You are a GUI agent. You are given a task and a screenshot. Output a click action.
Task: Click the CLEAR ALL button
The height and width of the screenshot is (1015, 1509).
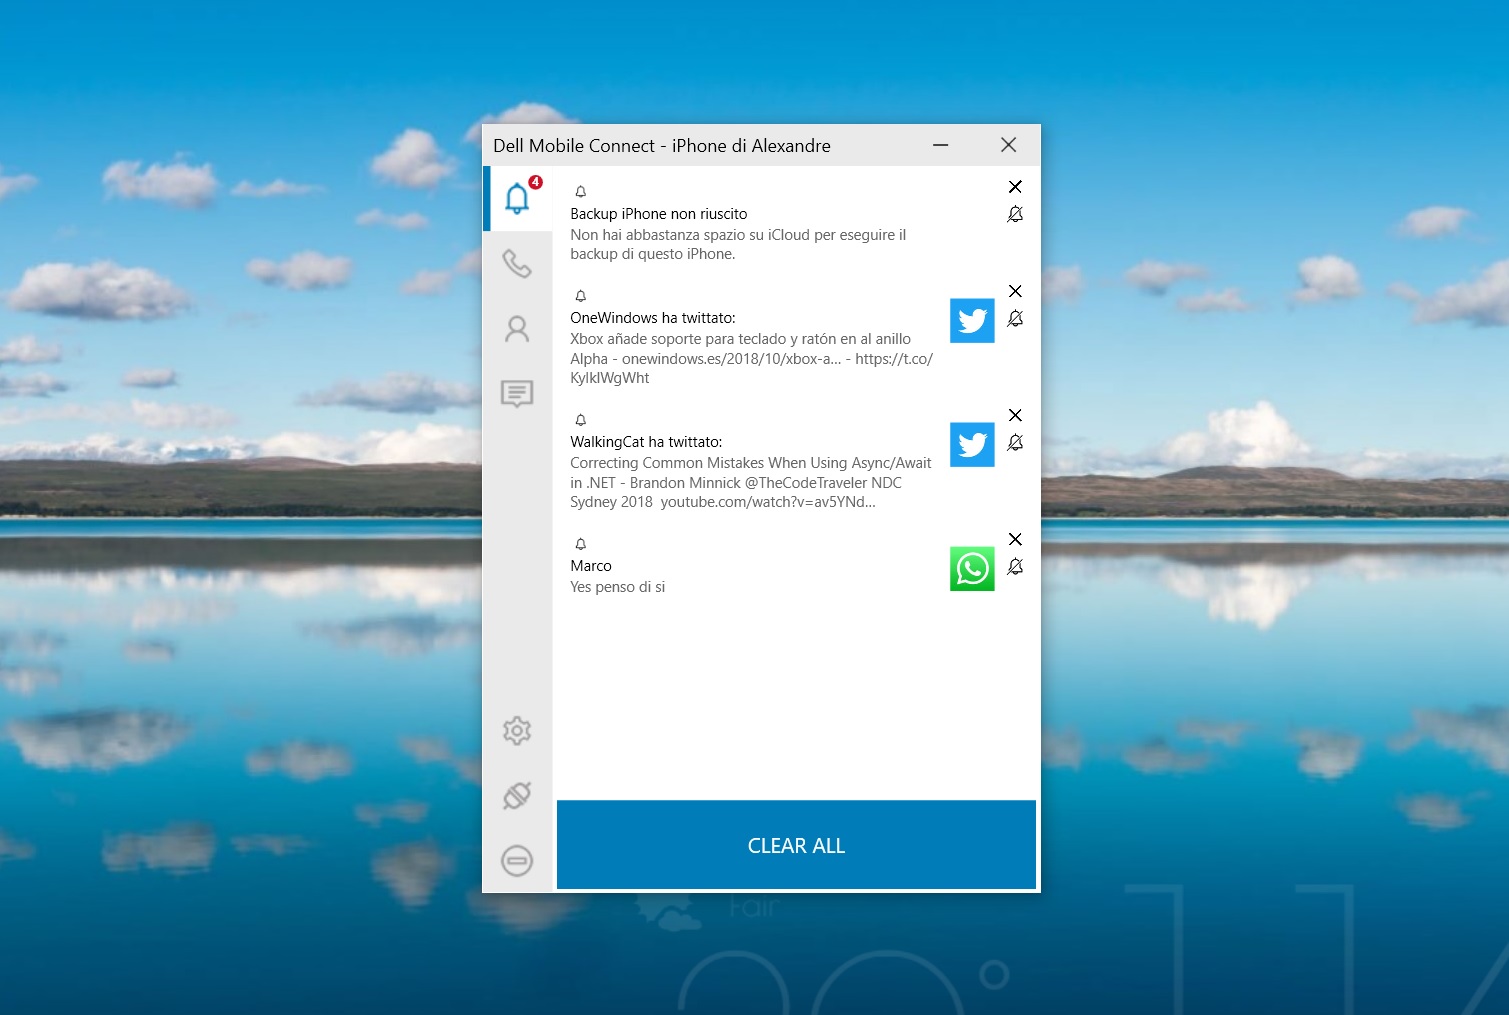click(x=796, y=845)
